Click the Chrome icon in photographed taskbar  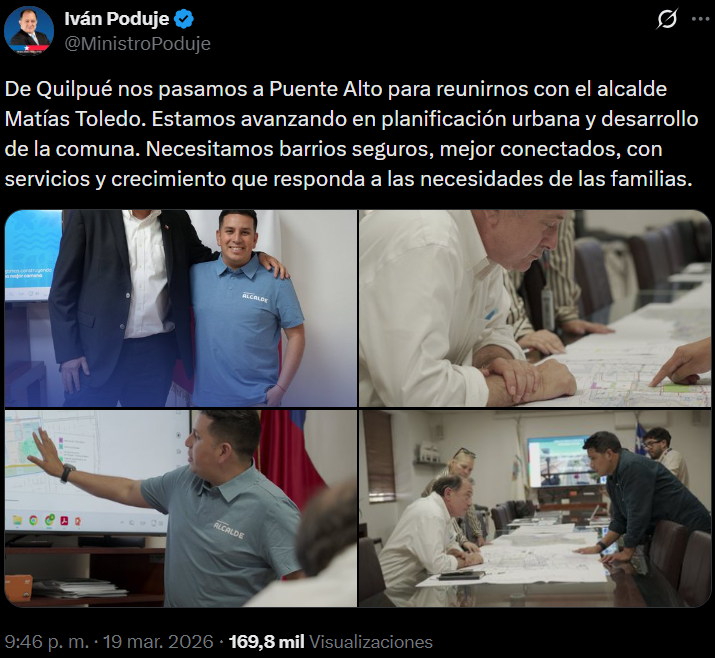[x=33, y=520]
